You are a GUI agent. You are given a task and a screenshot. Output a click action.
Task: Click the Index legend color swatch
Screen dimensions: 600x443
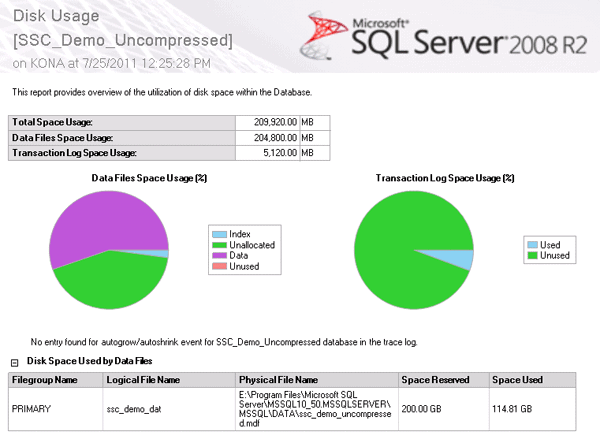(219, 234)
